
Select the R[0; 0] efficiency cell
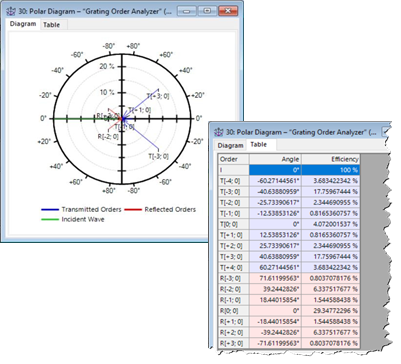(x=330, y=311)
